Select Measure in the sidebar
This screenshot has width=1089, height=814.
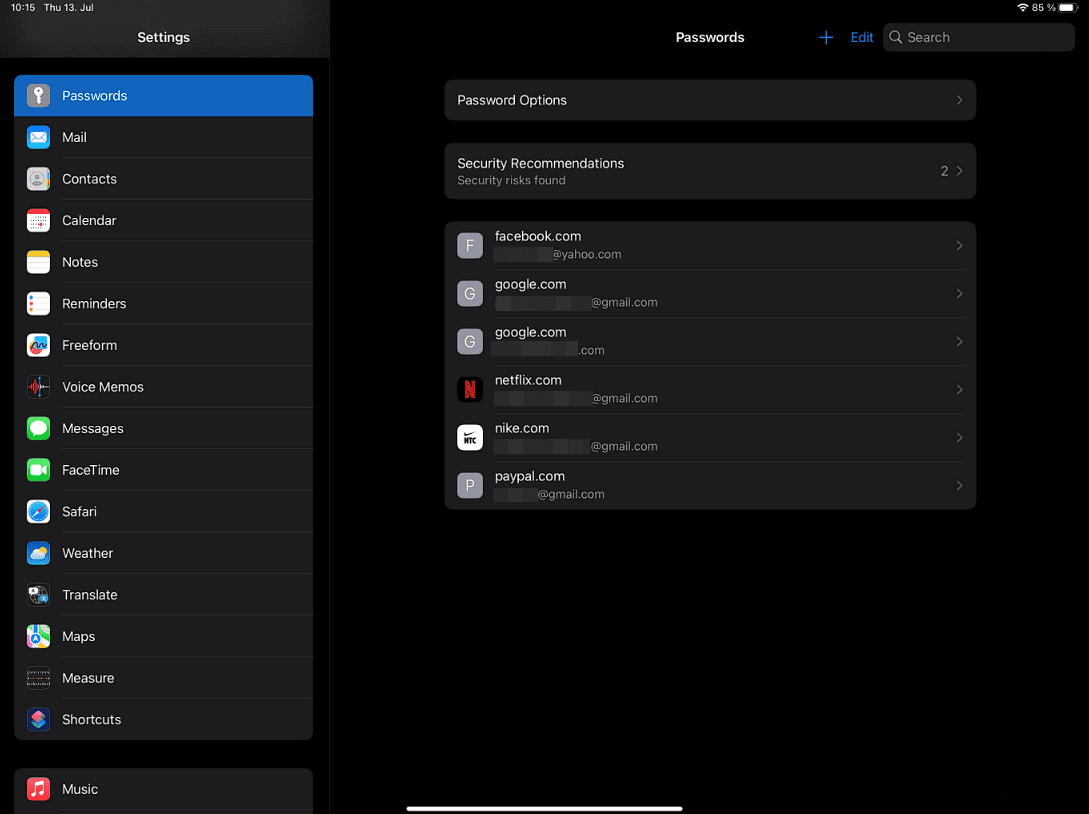[163, 679]
